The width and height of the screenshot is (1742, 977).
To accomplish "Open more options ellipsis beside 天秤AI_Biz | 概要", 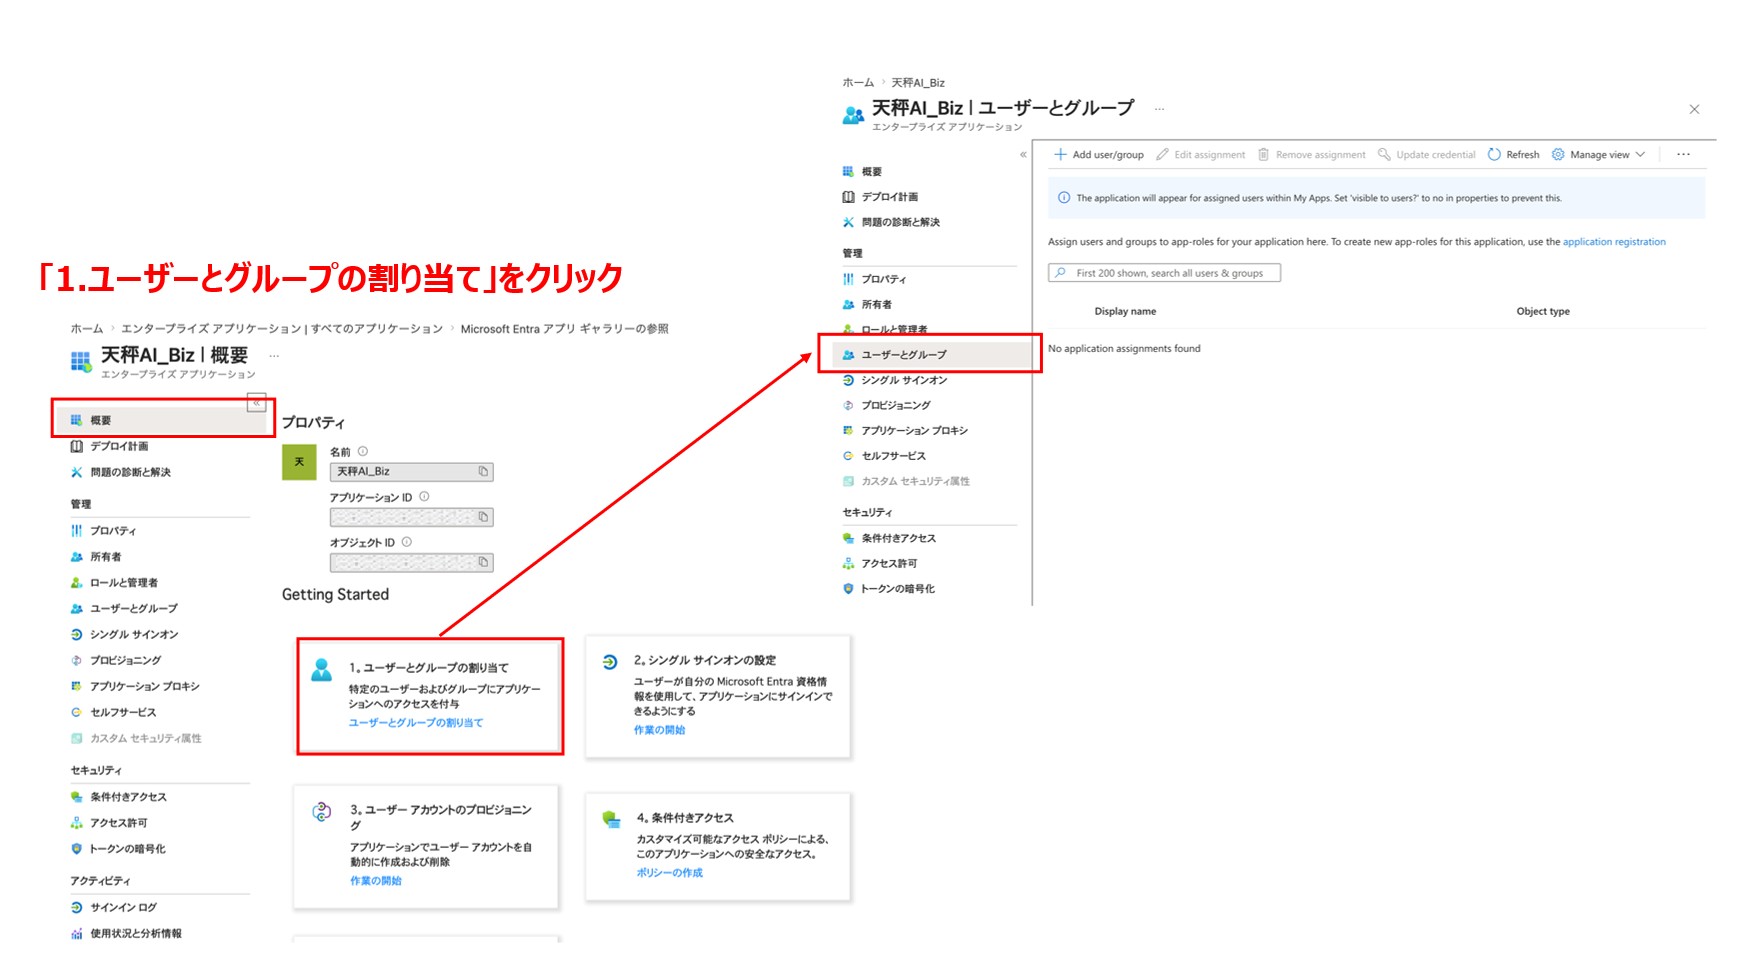I will [x=274, y=356].
